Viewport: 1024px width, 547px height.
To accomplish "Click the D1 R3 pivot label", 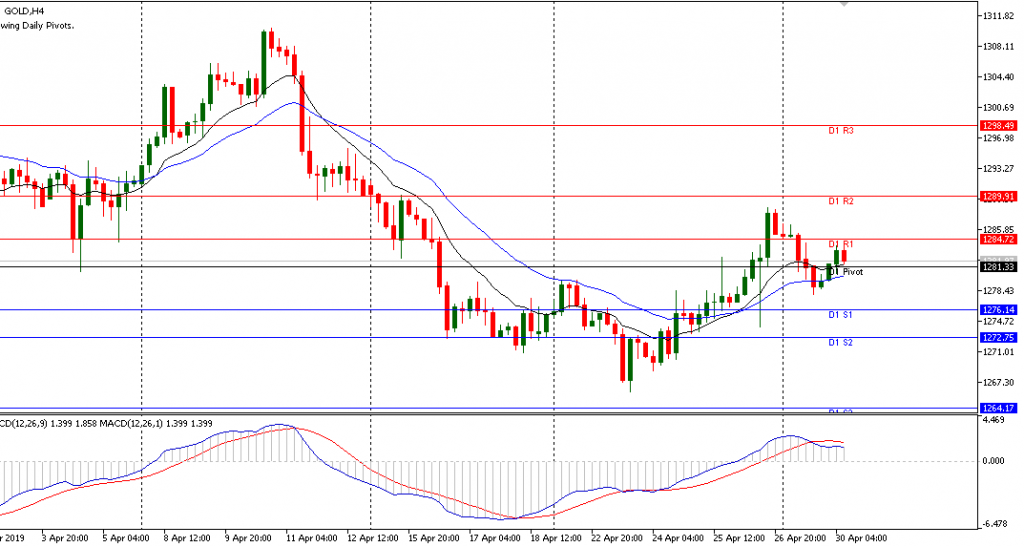I will click(x=840, y=131).
